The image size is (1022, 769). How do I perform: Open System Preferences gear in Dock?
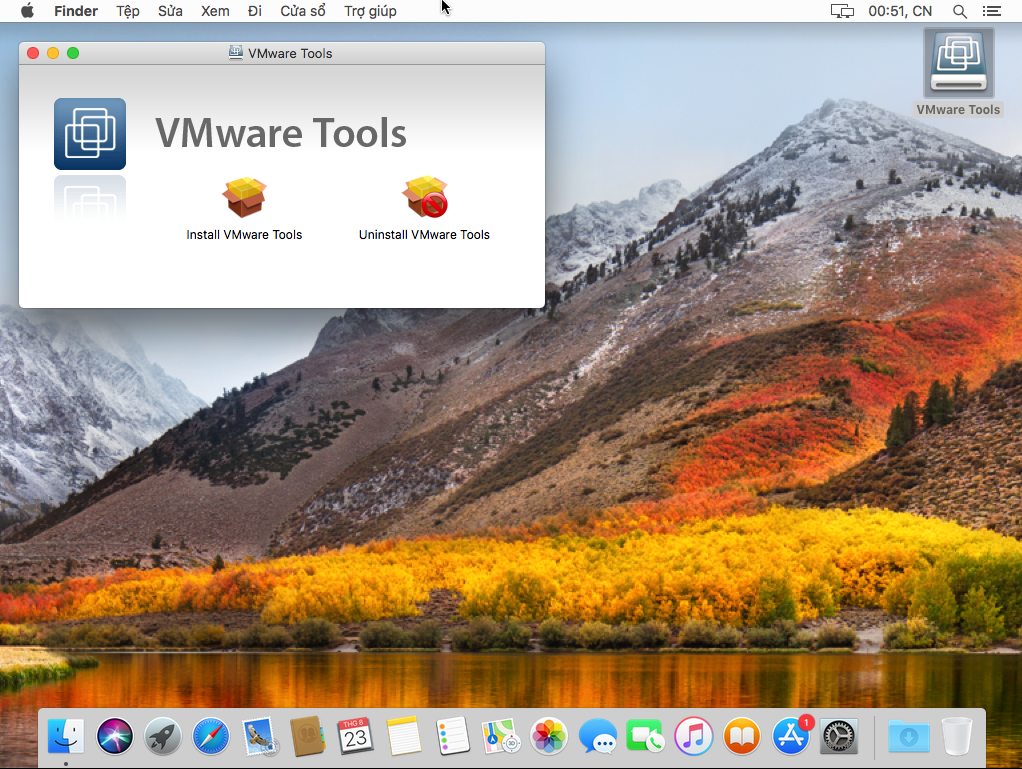tap(838, 736)
